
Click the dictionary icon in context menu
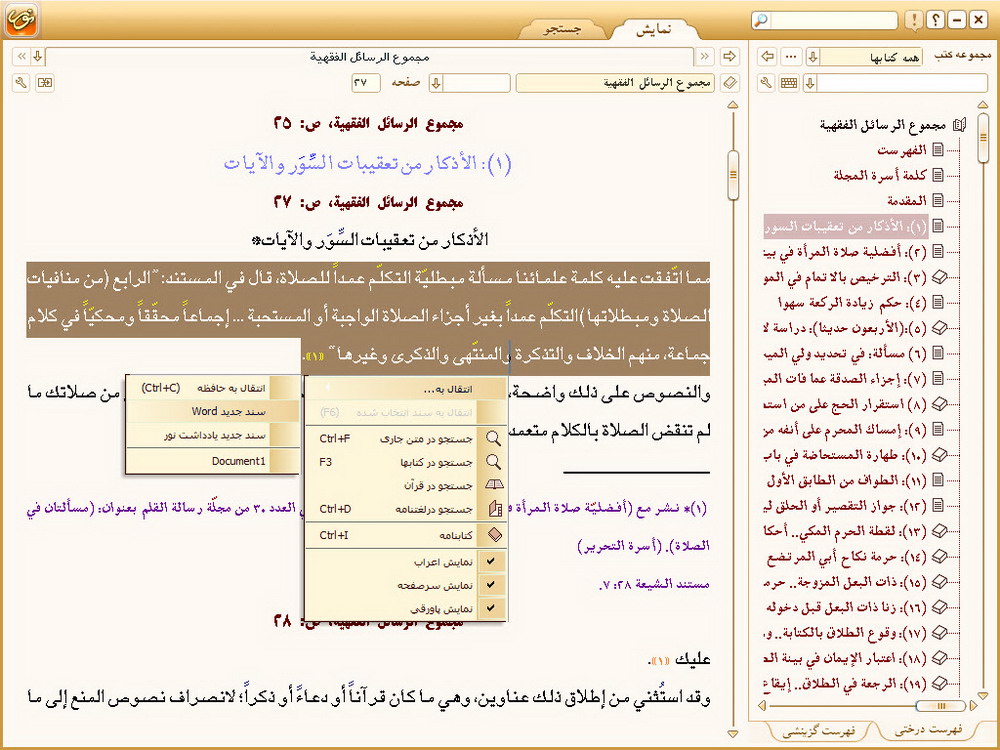click(x=494, y=509)
